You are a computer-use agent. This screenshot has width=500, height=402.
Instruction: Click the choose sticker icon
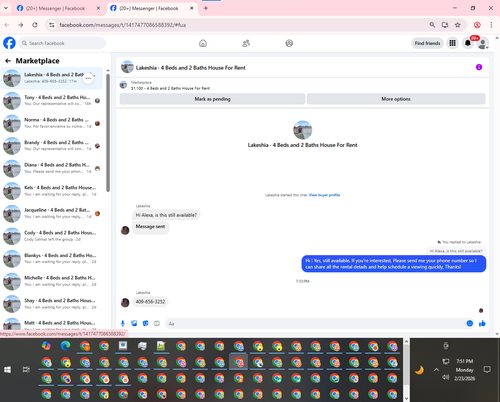pos(145,323)
